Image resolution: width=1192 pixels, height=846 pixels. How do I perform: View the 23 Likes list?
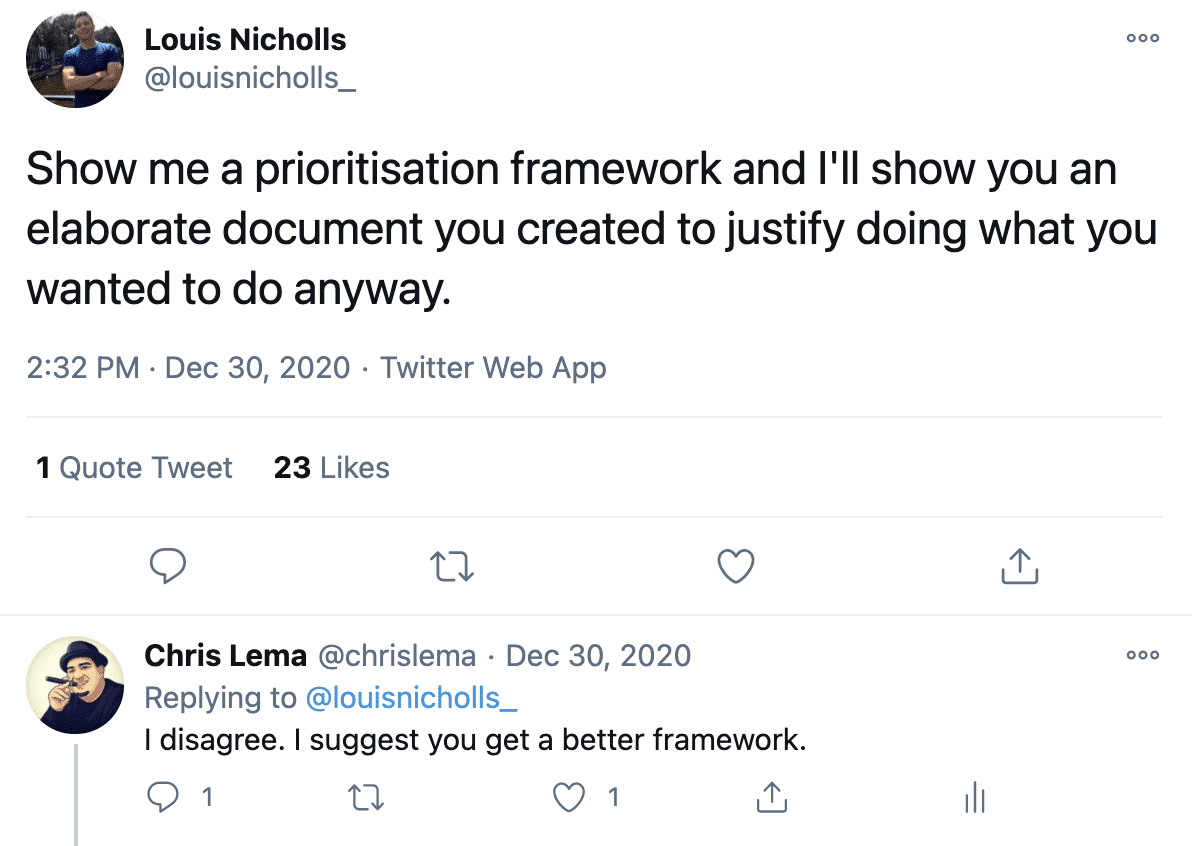click(330, 467)
